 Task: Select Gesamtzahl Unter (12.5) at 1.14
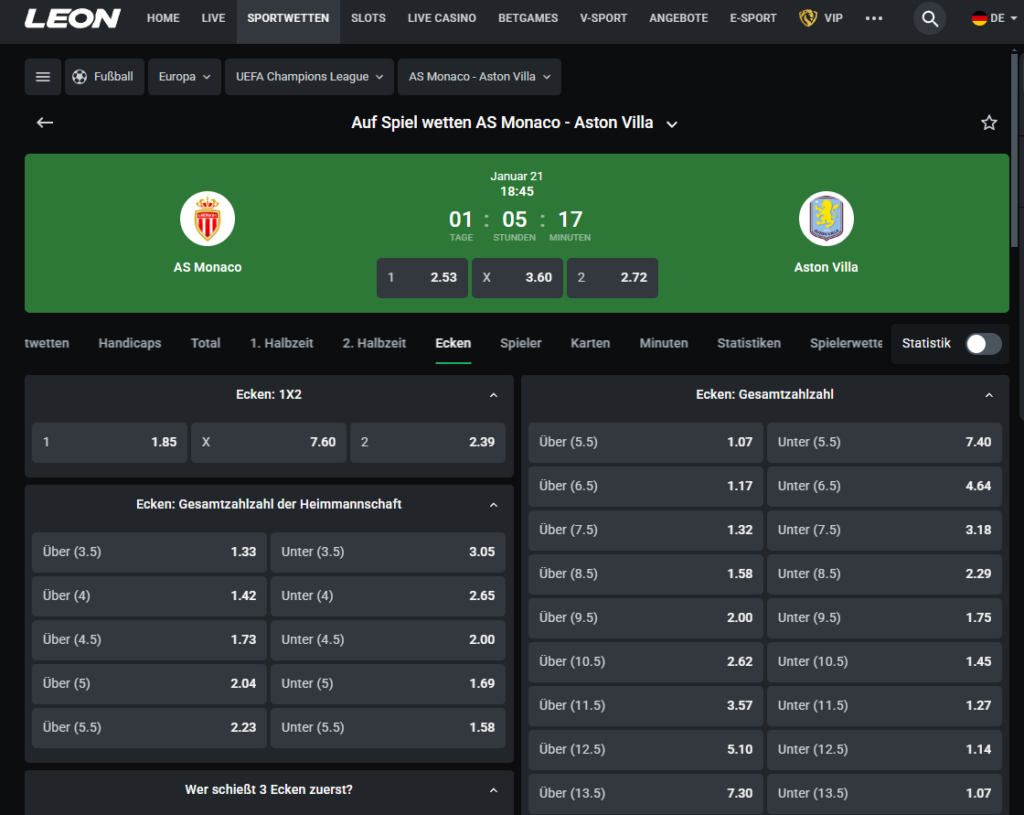click(x=884, y=750)
